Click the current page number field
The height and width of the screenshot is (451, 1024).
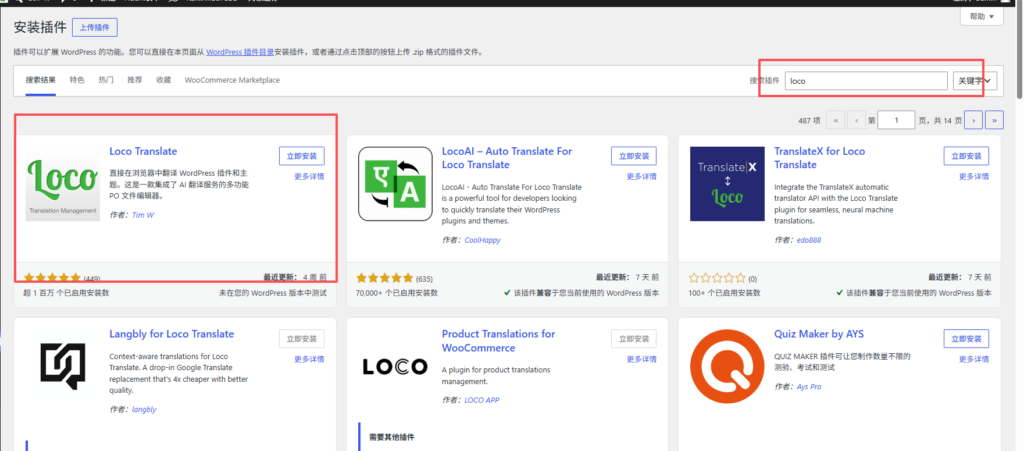point(896,120)
